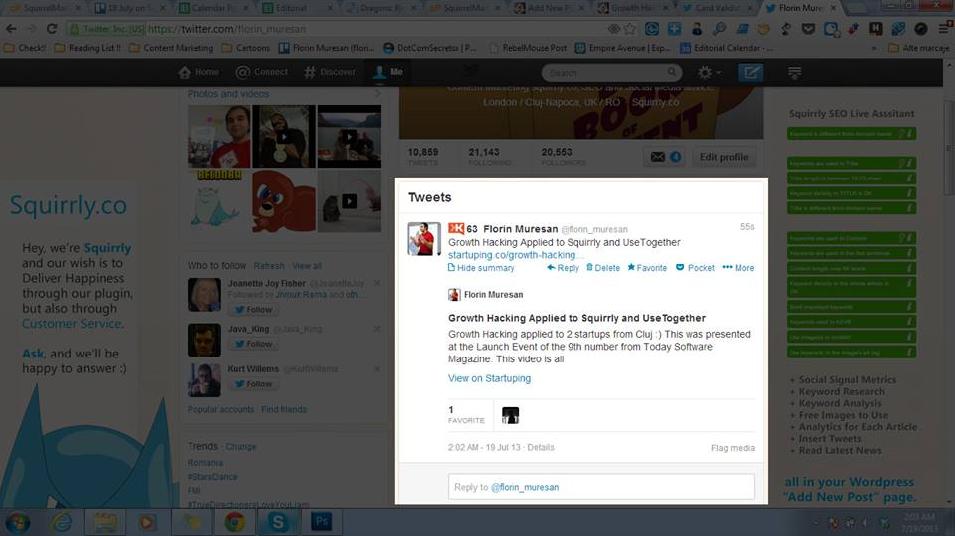The height and width of the screenshot is (536, 955).
Task: Open the tweets count stat
Action: coord(423,157)
